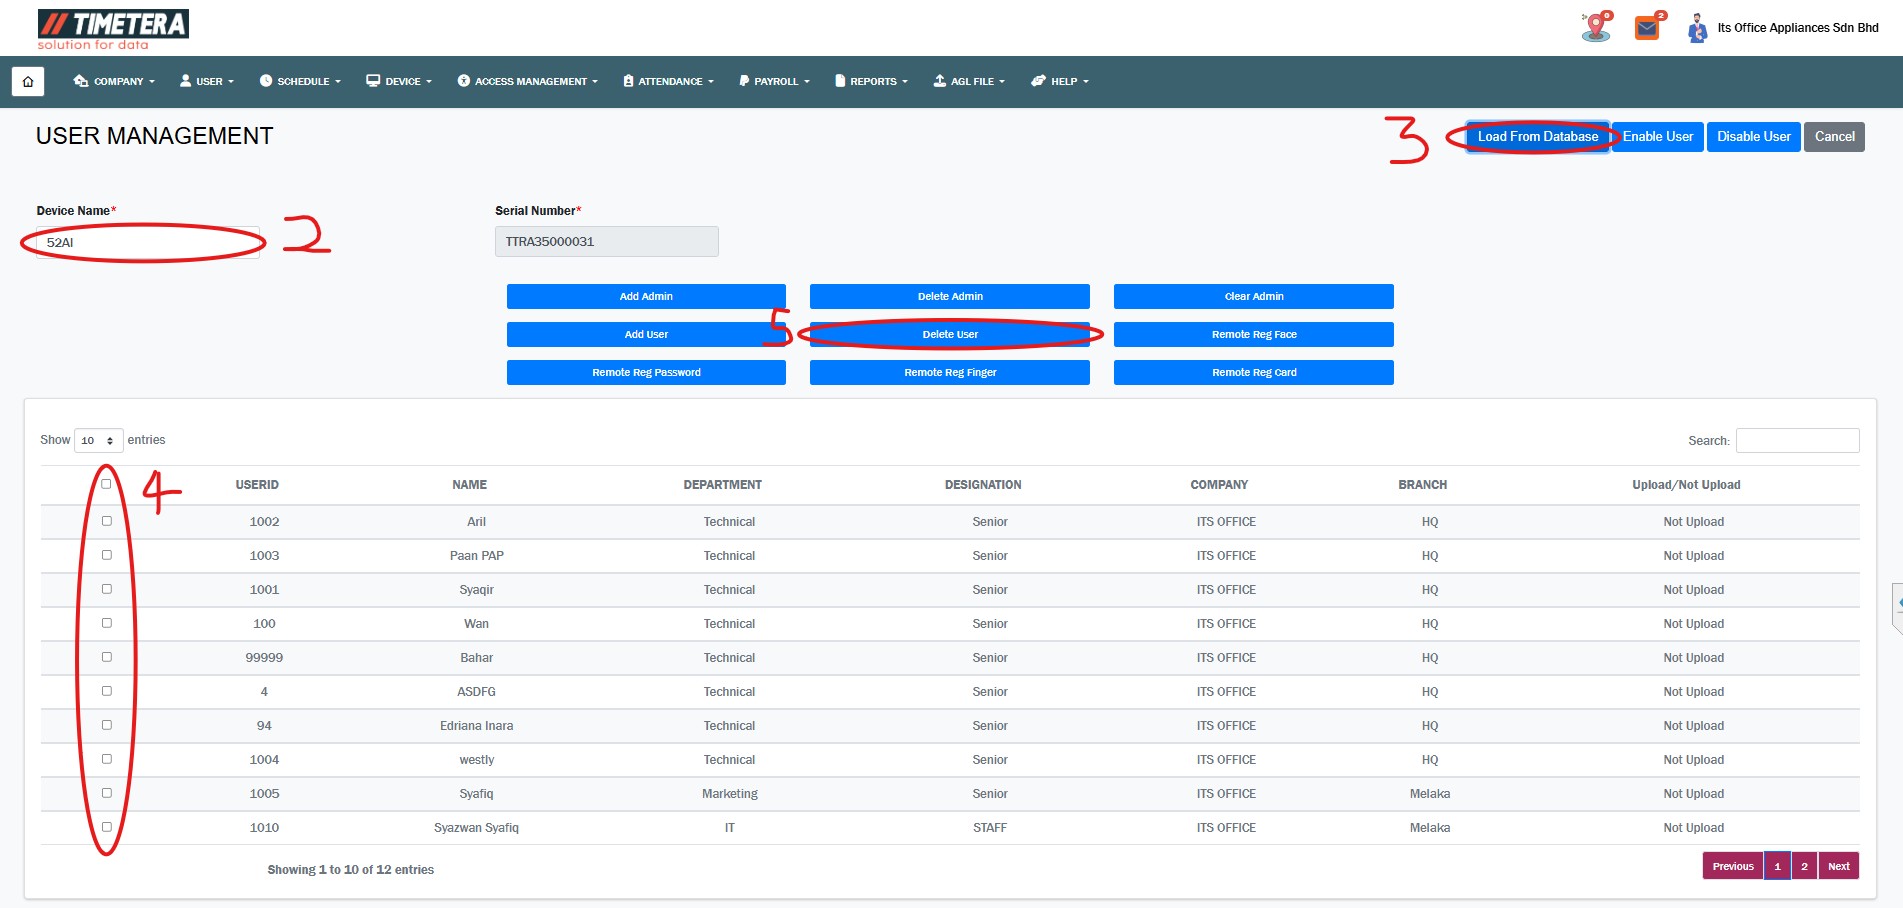Image resolution: width=1903 pixels, height=908 pixels.
Task: Click the table Search box
Action: coord(1798,440)
